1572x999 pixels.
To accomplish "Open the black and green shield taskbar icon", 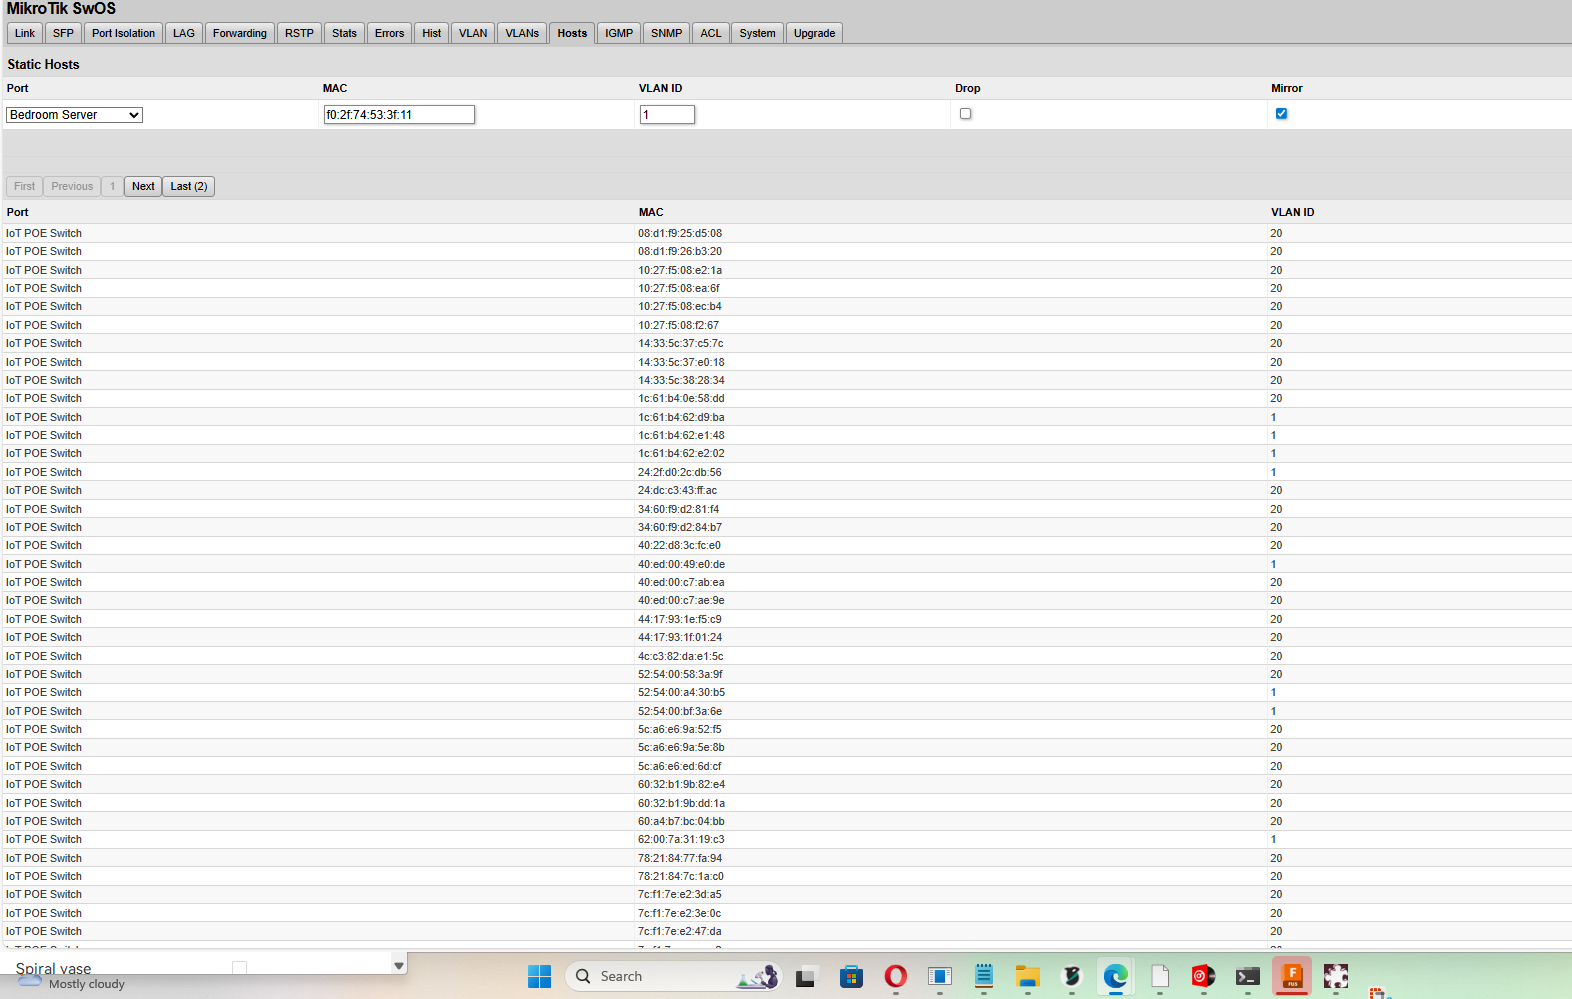I will (x=1071, y=976).
